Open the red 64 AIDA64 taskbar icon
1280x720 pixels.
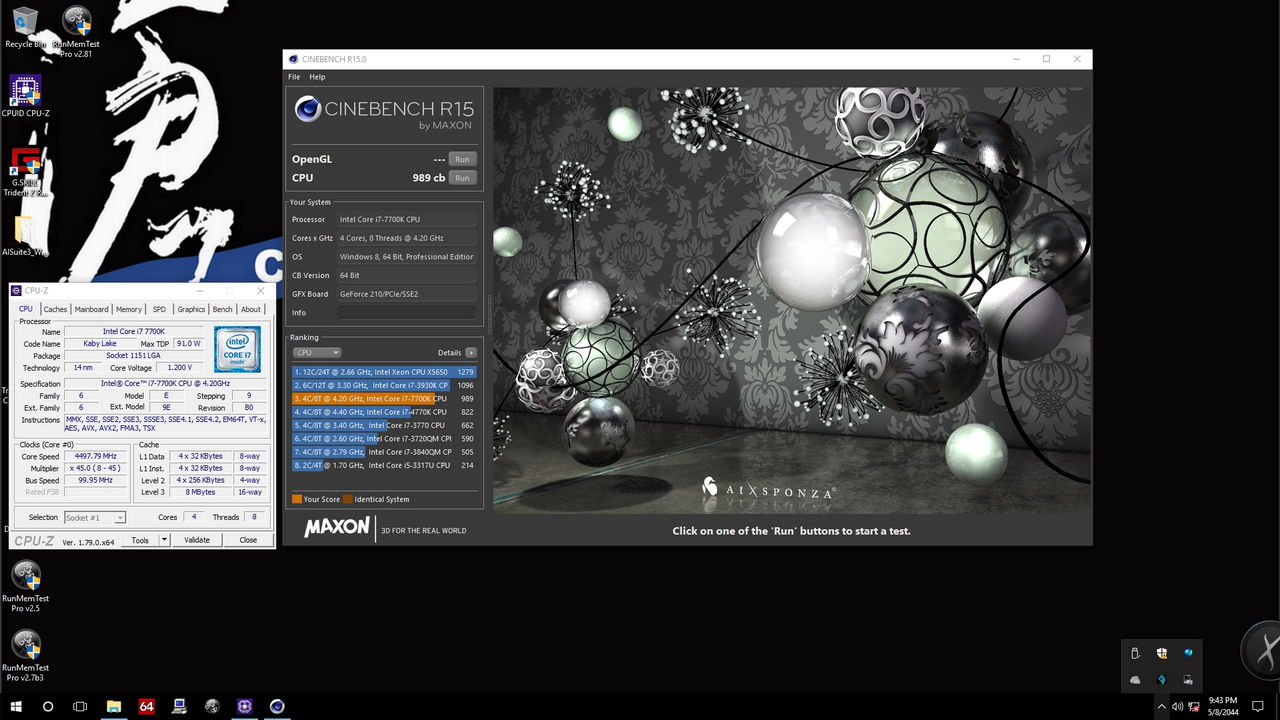(147, 706)
